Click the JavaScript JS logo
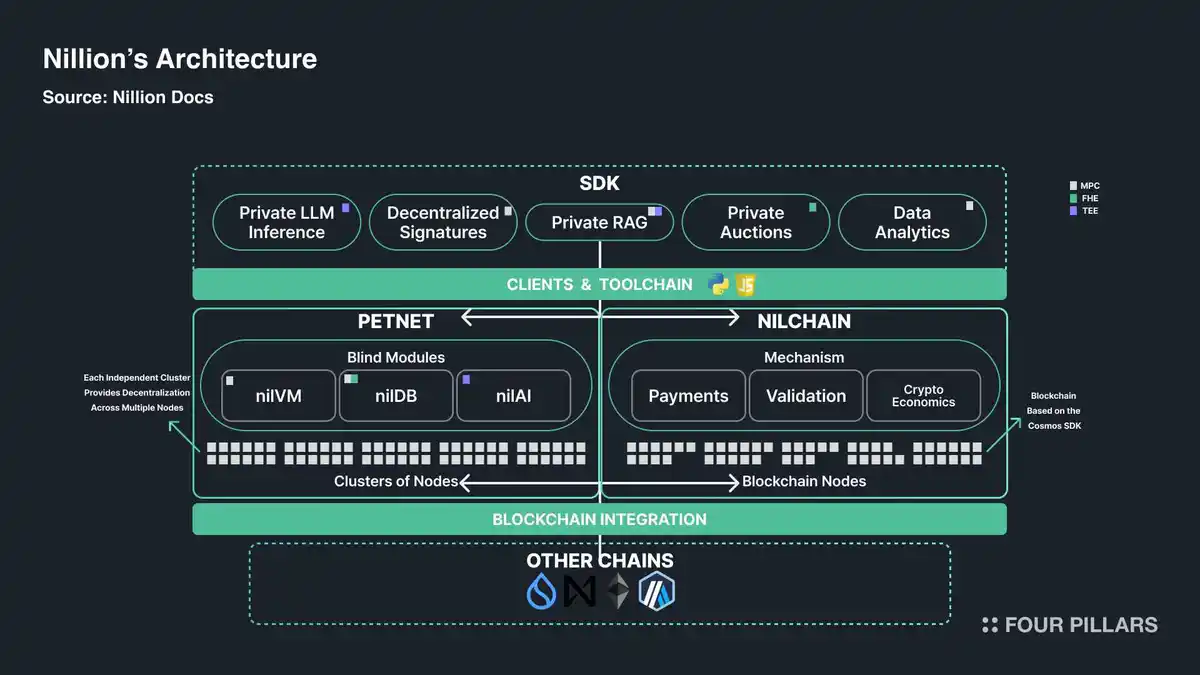1200x675 pixels. pos(745,284)
